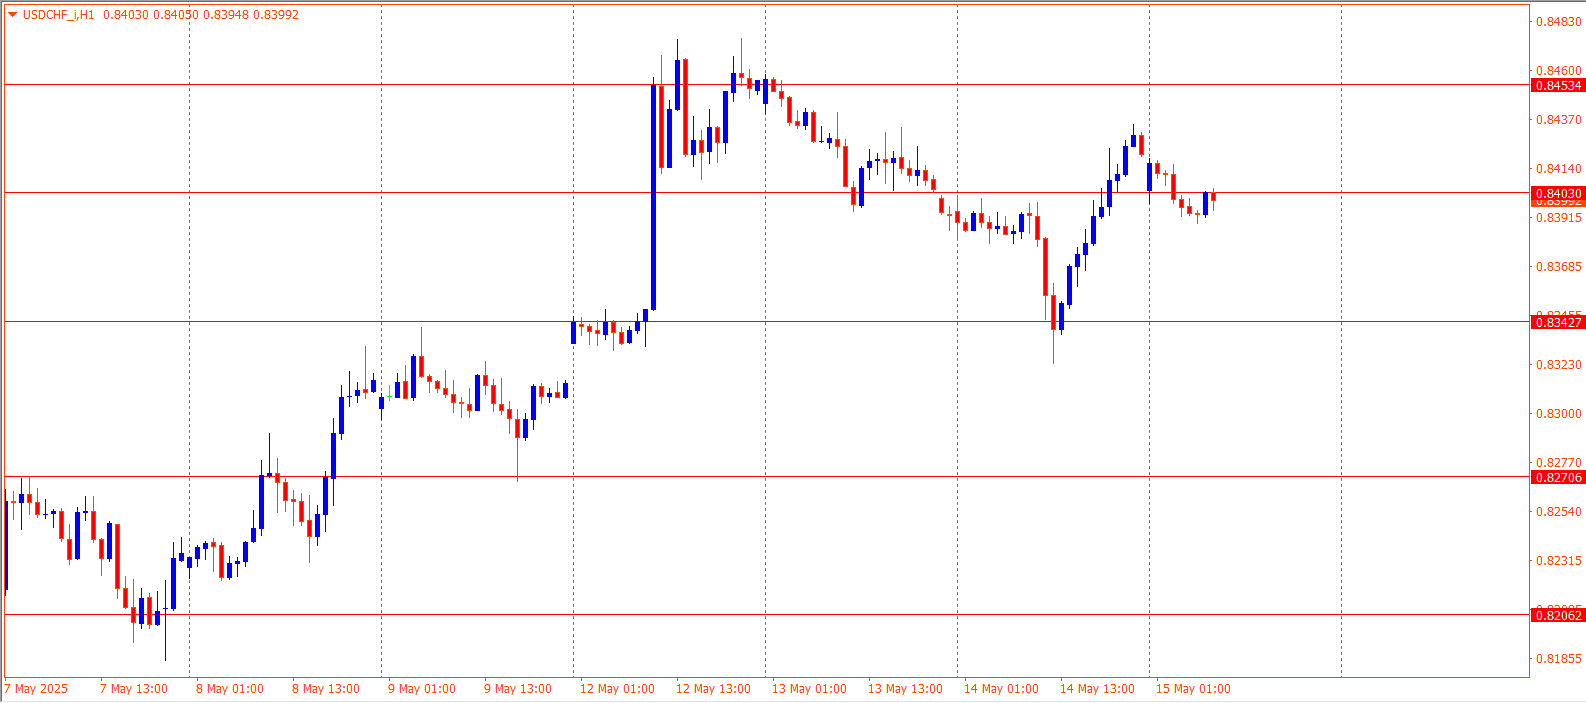Click the 0.84830 price scale value
Viewport: 1586px width, 703px height.
tap(1558, 22)
